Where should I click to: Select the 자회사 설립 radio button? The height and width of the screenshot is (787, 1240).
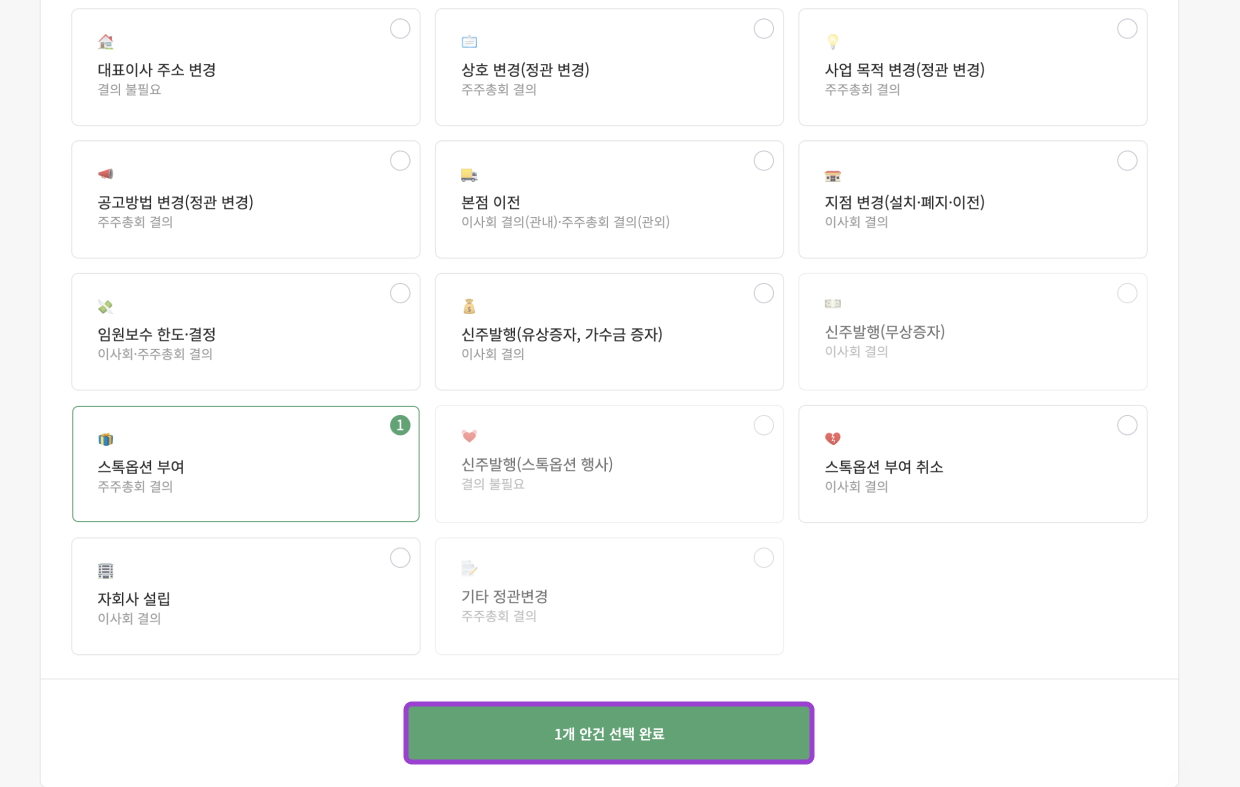(x=400, y=558)
